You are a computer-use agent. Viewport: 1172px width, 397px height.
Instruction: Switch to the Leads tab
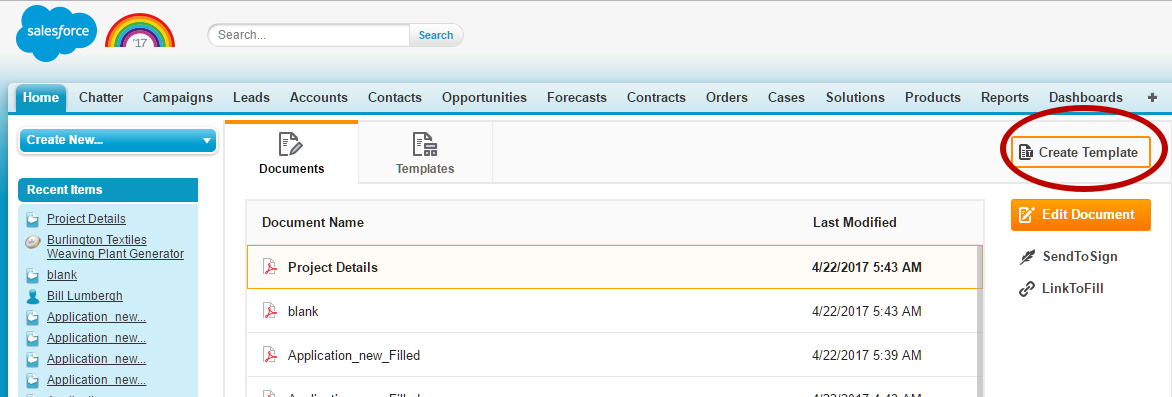251,97
